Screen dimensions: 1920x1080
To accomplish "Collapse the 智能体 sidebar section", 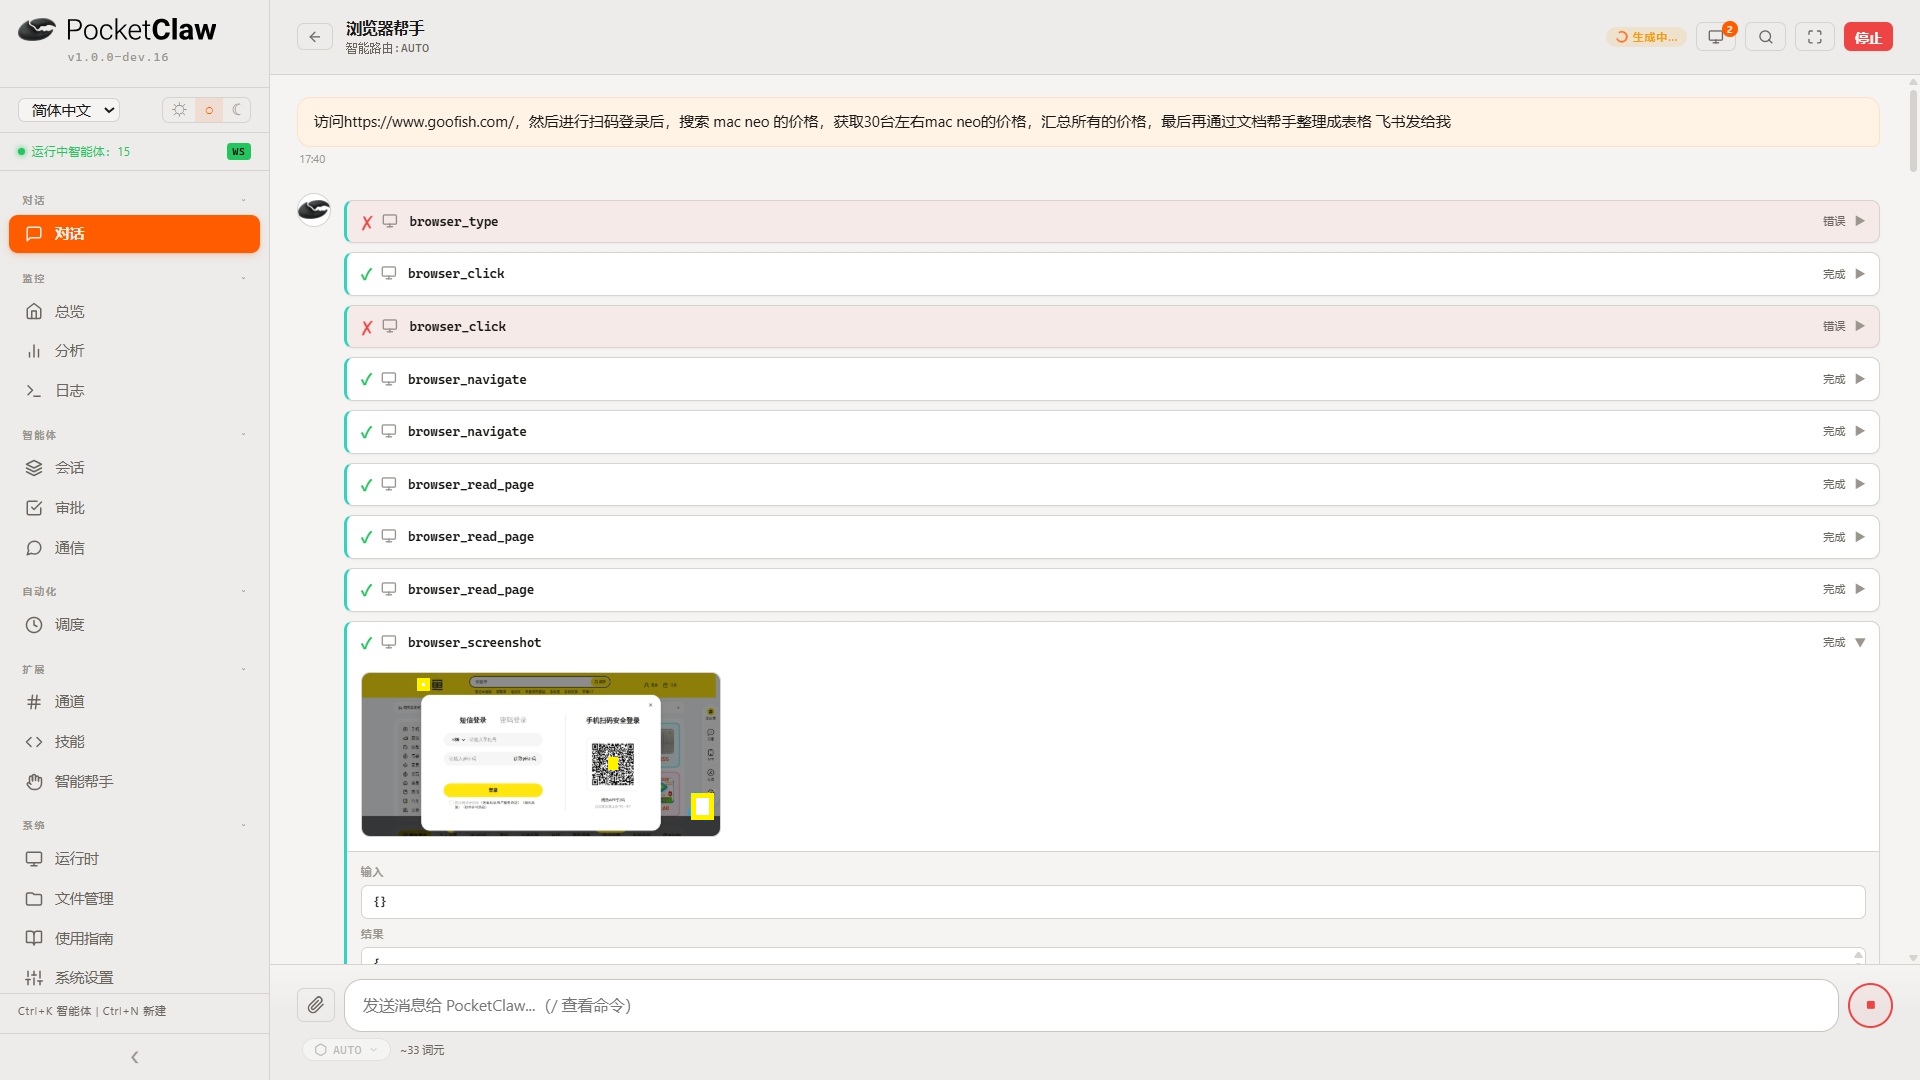I will point(243,435).
